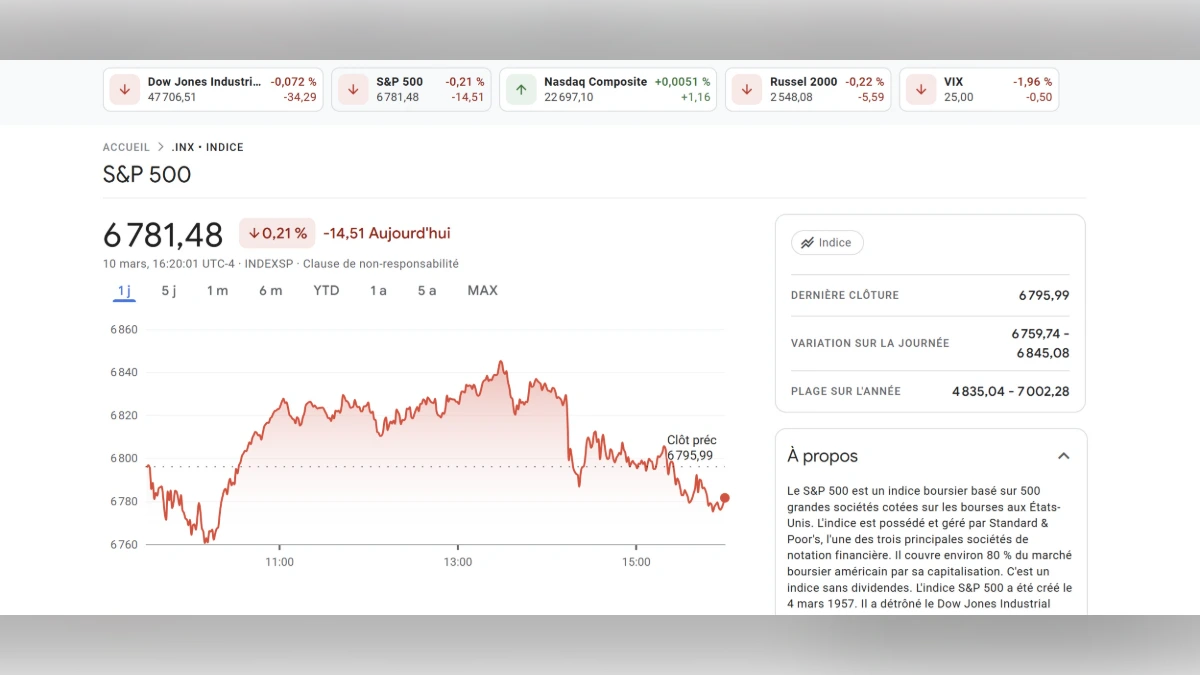Open the Clause de non-responsabilité link

(x=382, y=263)
